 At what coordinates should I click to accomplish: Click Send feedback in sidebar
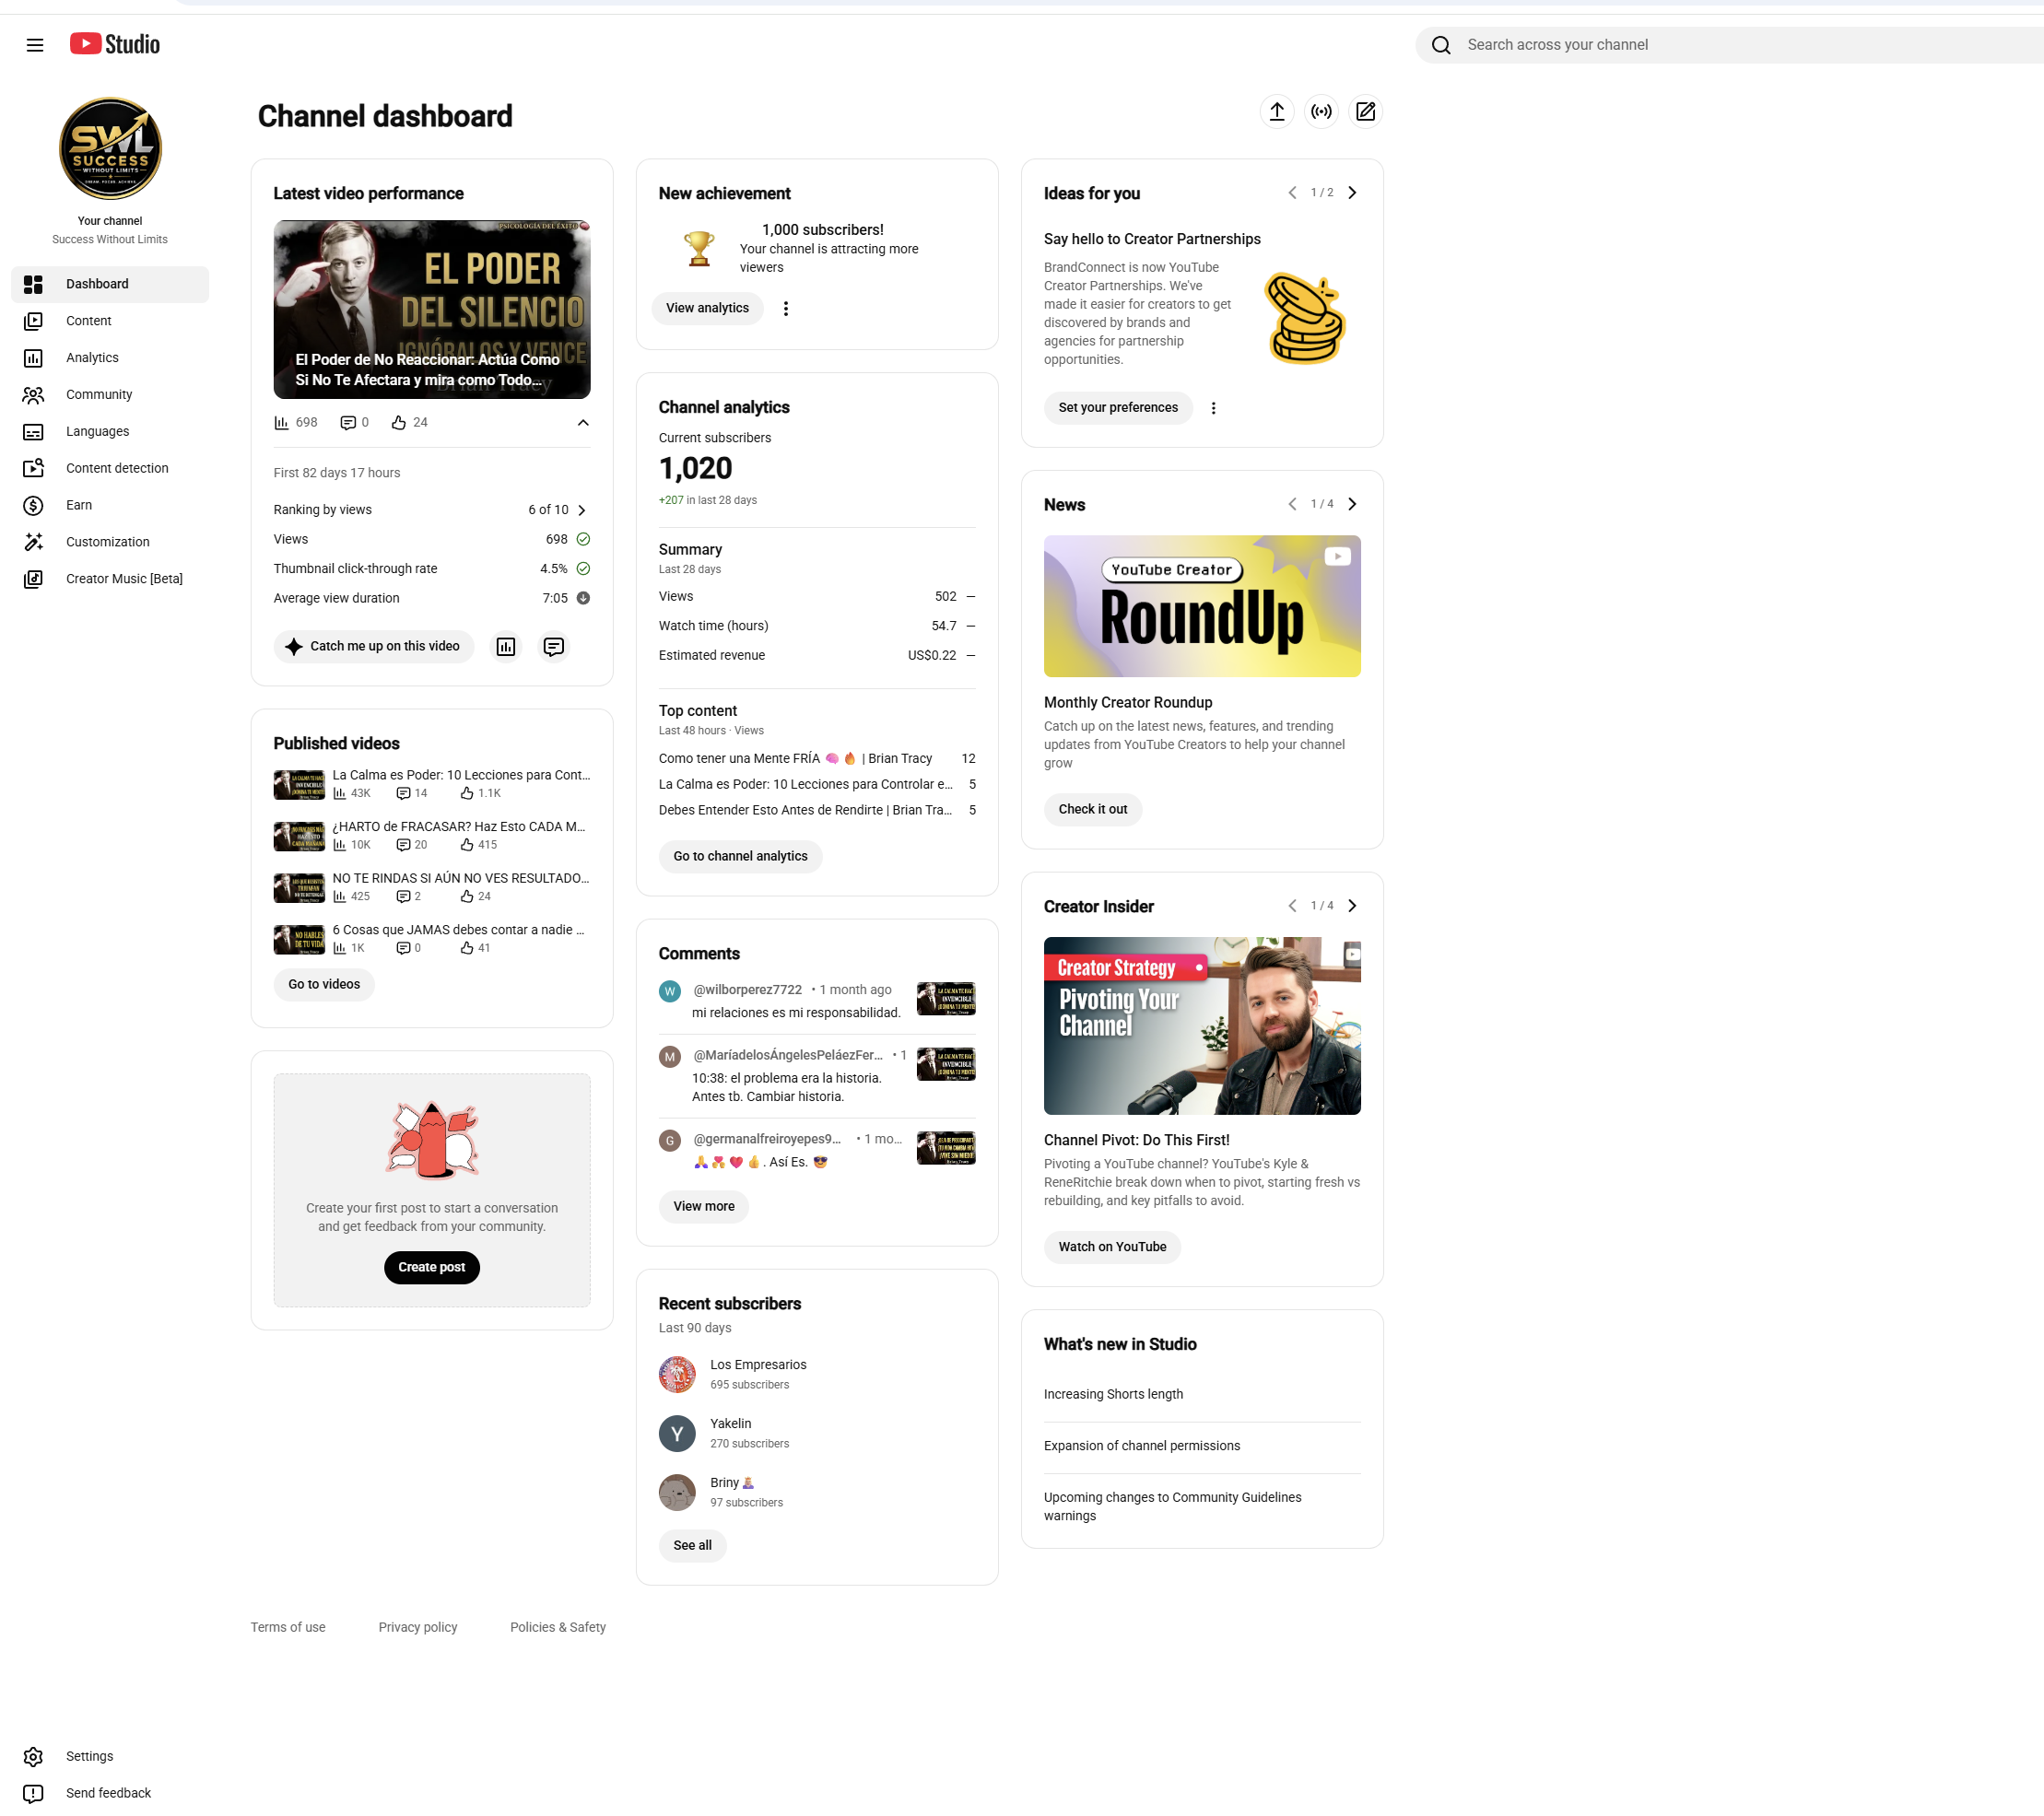click(x=108, y=1793)
